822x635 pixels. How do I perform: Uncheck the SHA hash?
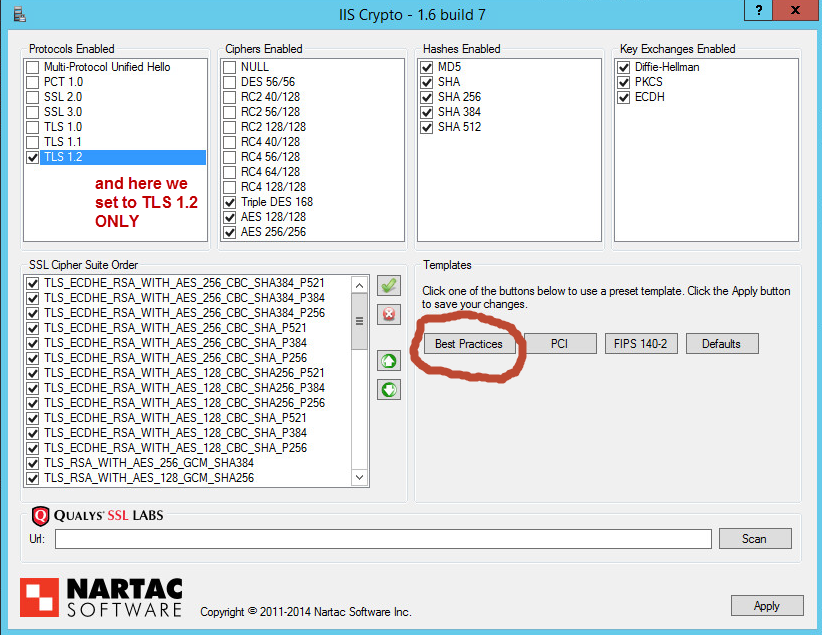click(426, 82)
